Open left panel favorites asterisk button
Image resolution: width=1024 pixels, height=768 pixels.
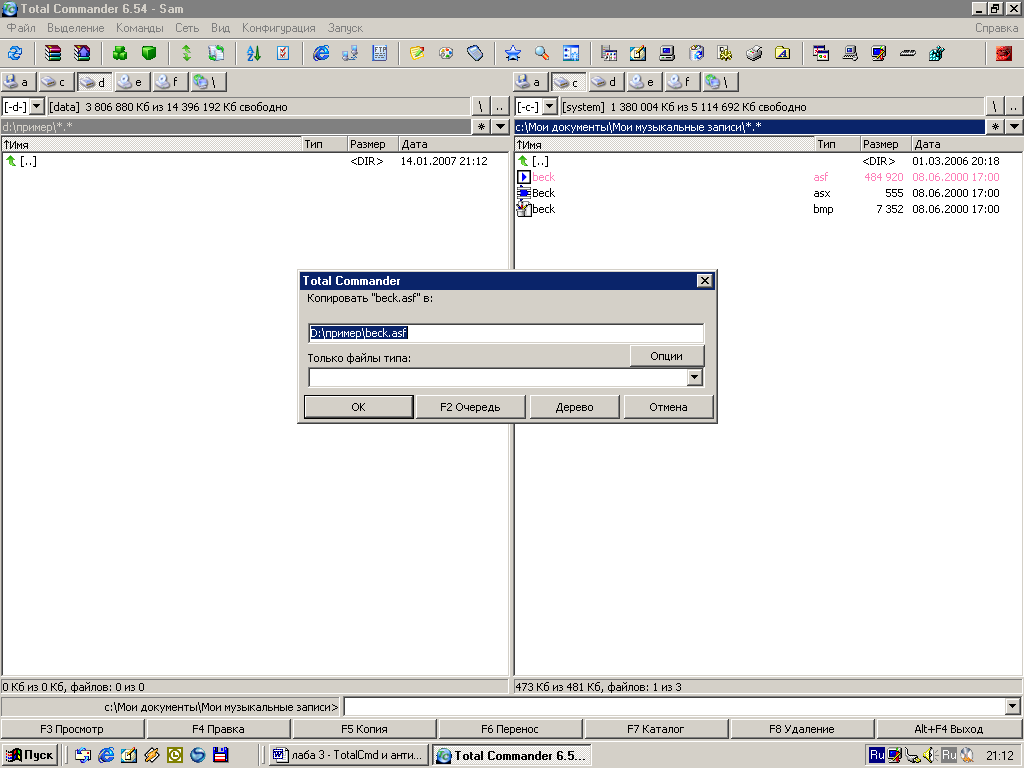coord(481,127)
